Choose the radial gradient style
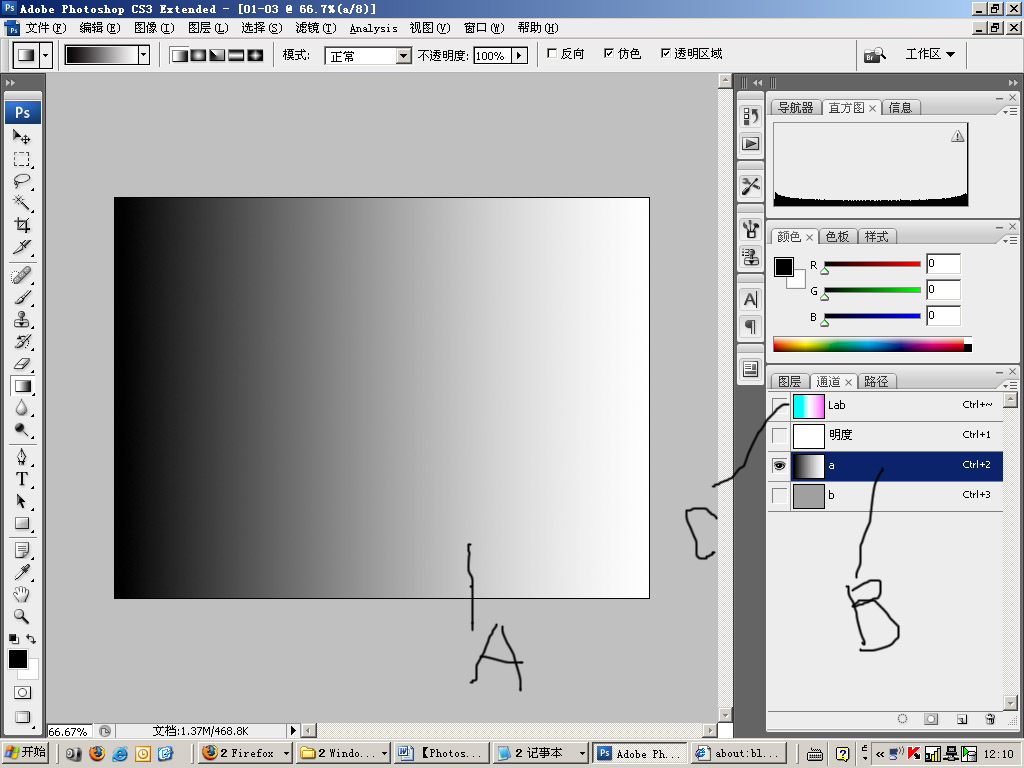The width and height of the screenshot is (1024, 768). click(x=198, y=56)
